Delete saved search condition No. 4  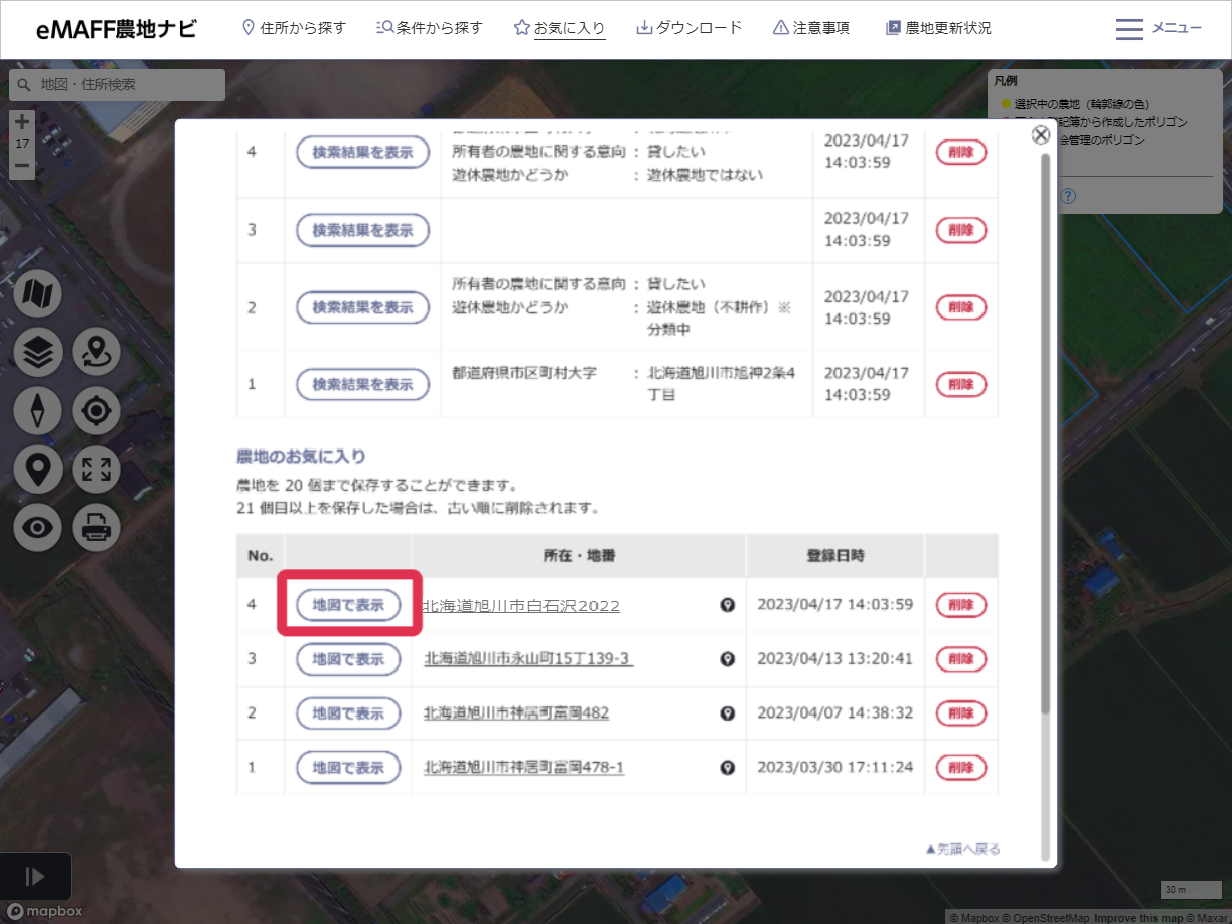[961, 152]
